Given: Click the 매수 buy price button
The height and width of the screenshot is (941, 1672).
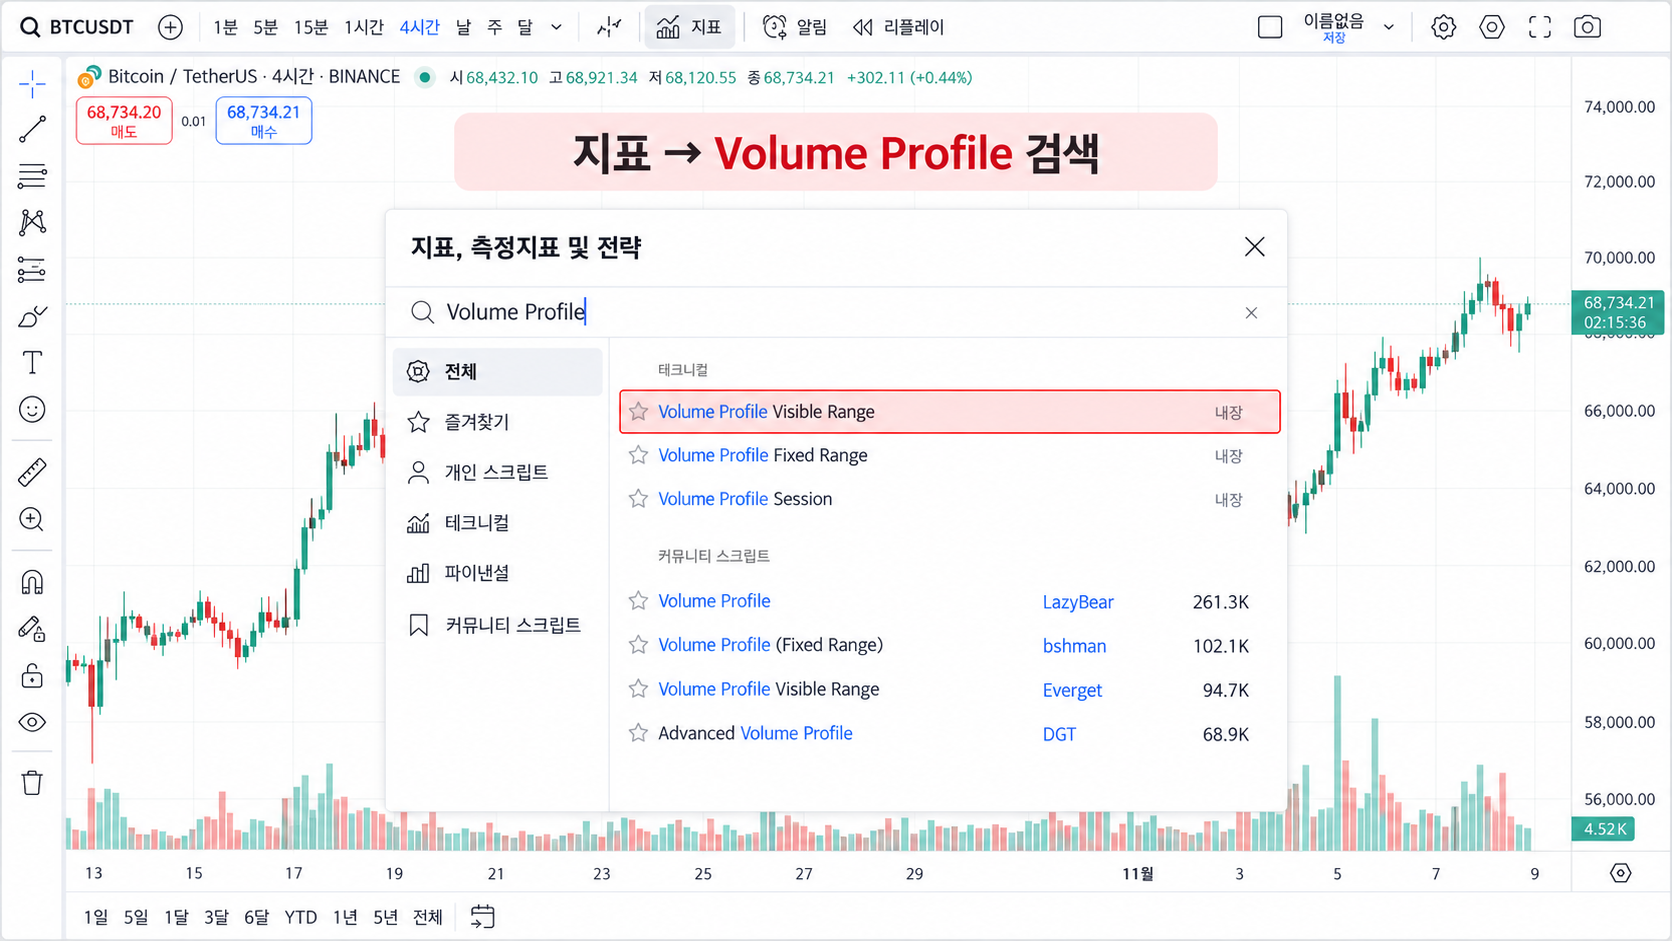Looking at the screenshot, I should click(x=264, y=121).
